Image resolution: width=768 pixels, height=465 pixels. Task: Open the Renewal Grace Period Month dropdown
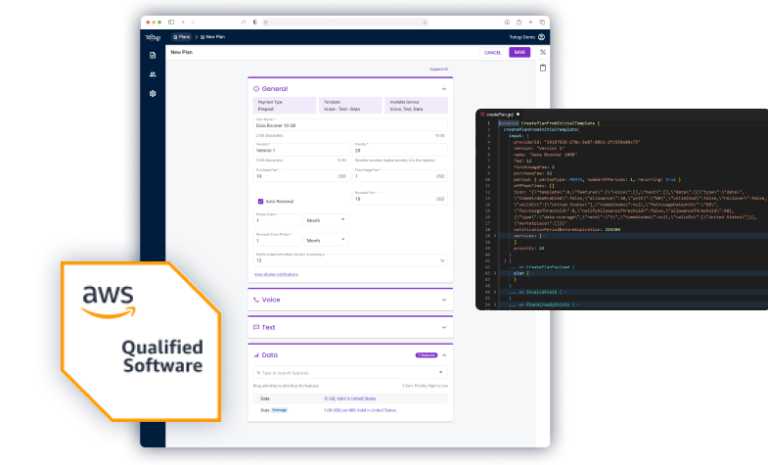click(x=327, y=240)
